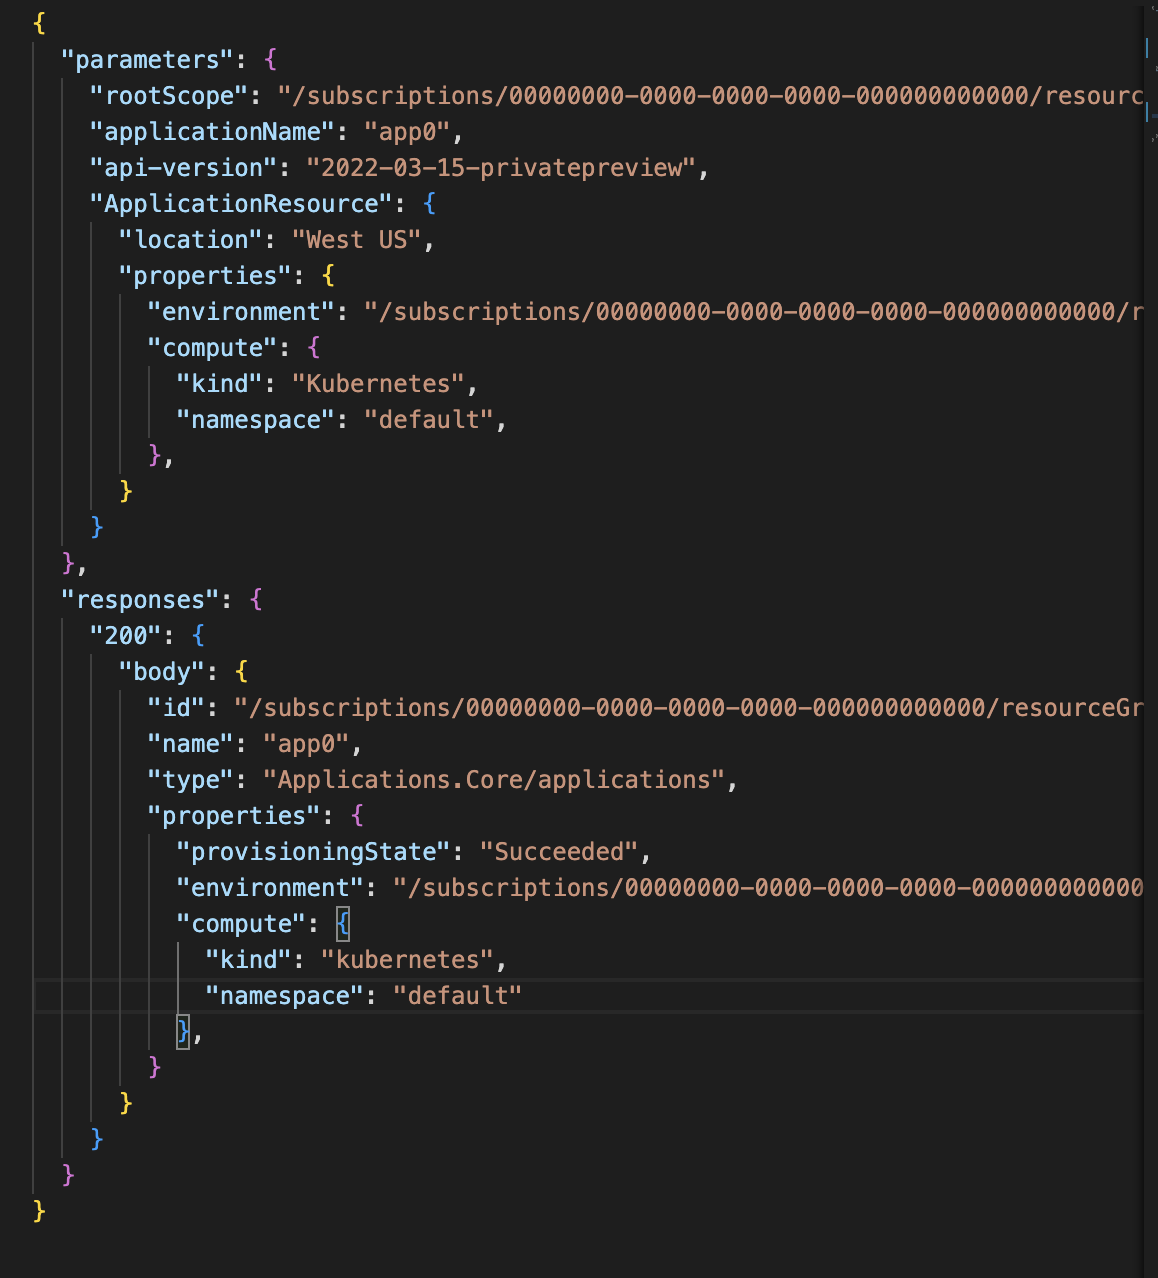This screenshot has width=1158, height=1278.
Task: Select the "environment" path string under properties
Action: coord(700,311)
